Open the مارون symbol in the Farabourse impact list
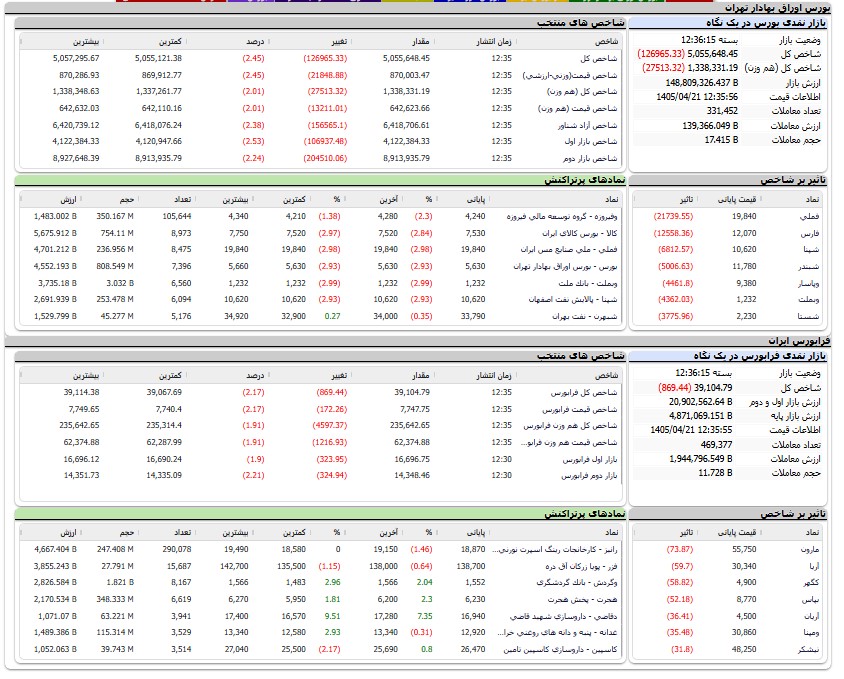Screen dimensions: 844x679 point(810,549)
